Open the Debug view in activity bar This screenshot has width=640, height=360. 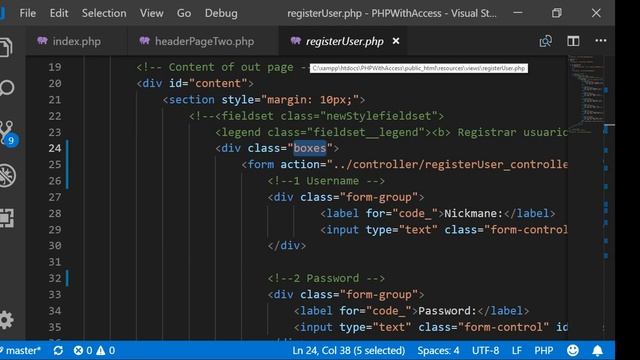[x=7, y=176]
